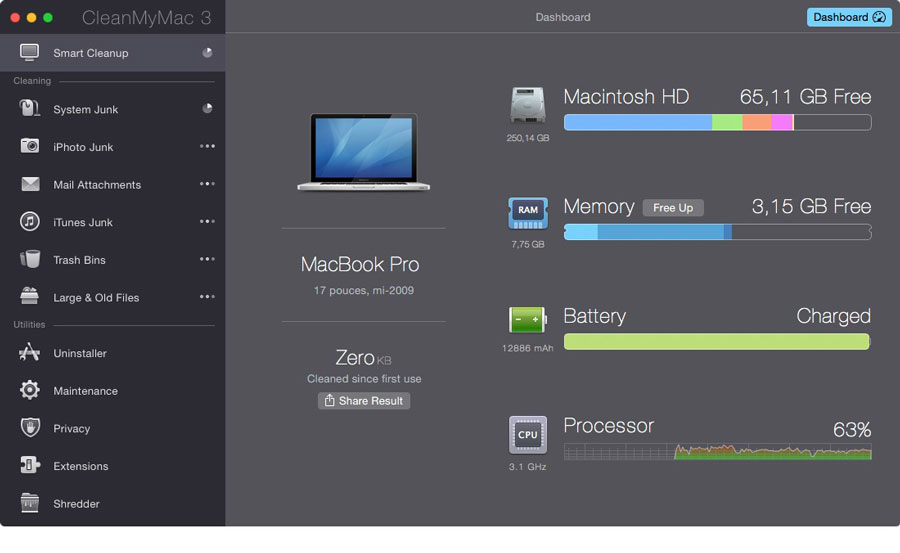Viewport: 900px width, 553px height.
Task: Click the 'Macintosh HD' title text
Action: pos(626,97)
